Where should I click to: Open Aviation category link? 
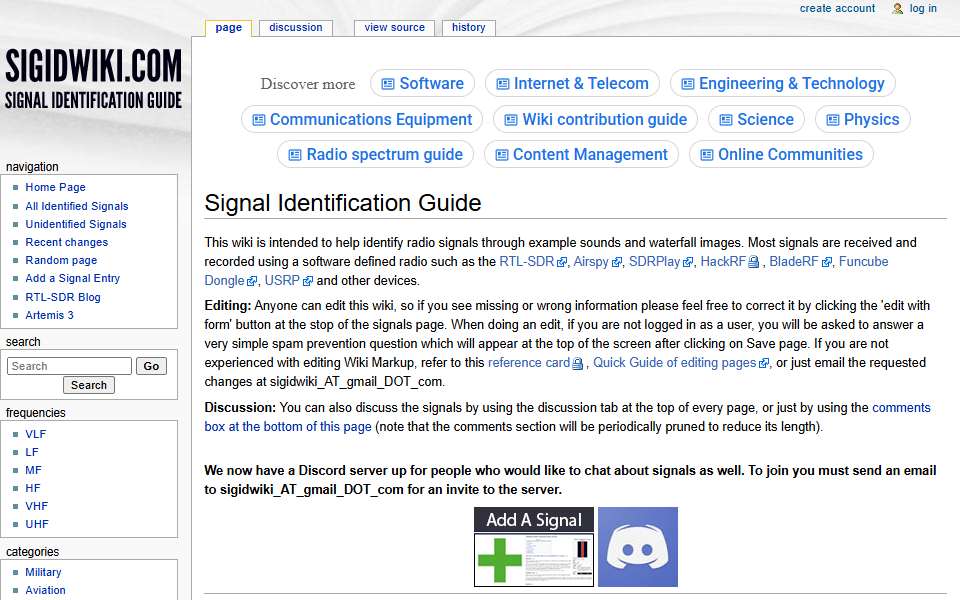click(x=45, y=590)
